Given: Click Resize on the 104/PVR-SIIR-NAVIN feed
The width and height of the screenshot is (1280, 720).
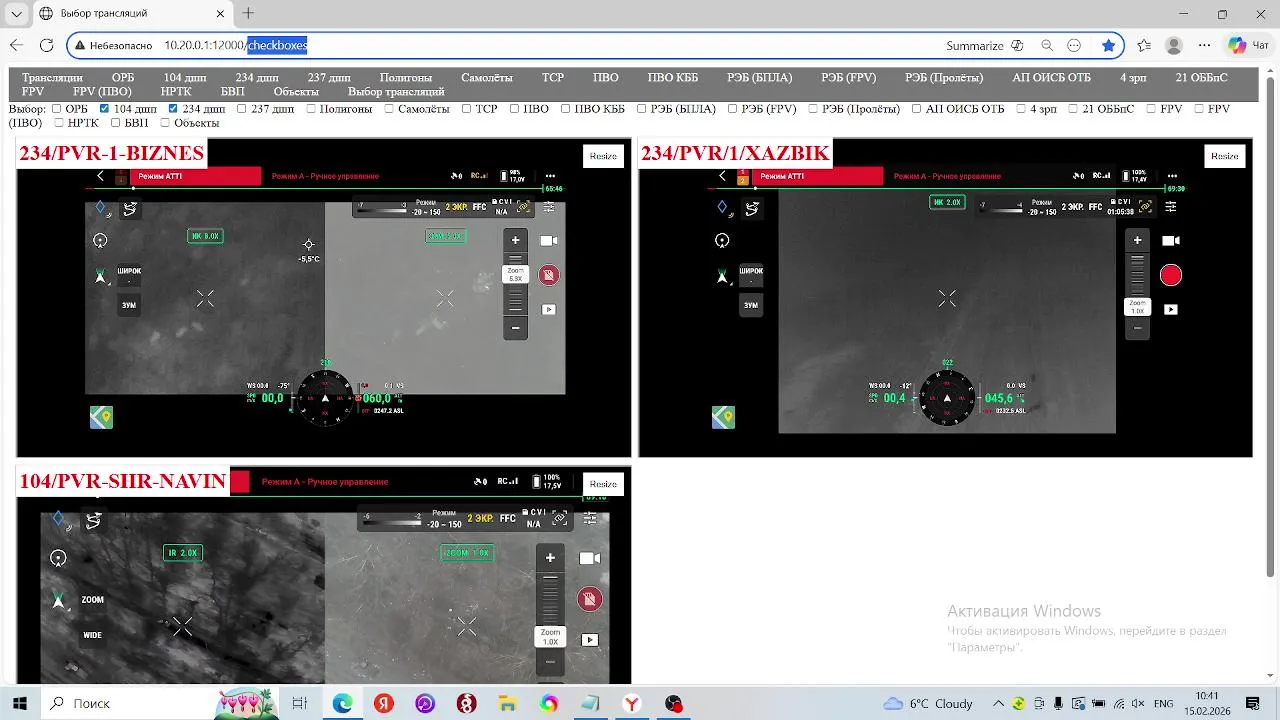Looking at the screenshot, I should (603, 484).
